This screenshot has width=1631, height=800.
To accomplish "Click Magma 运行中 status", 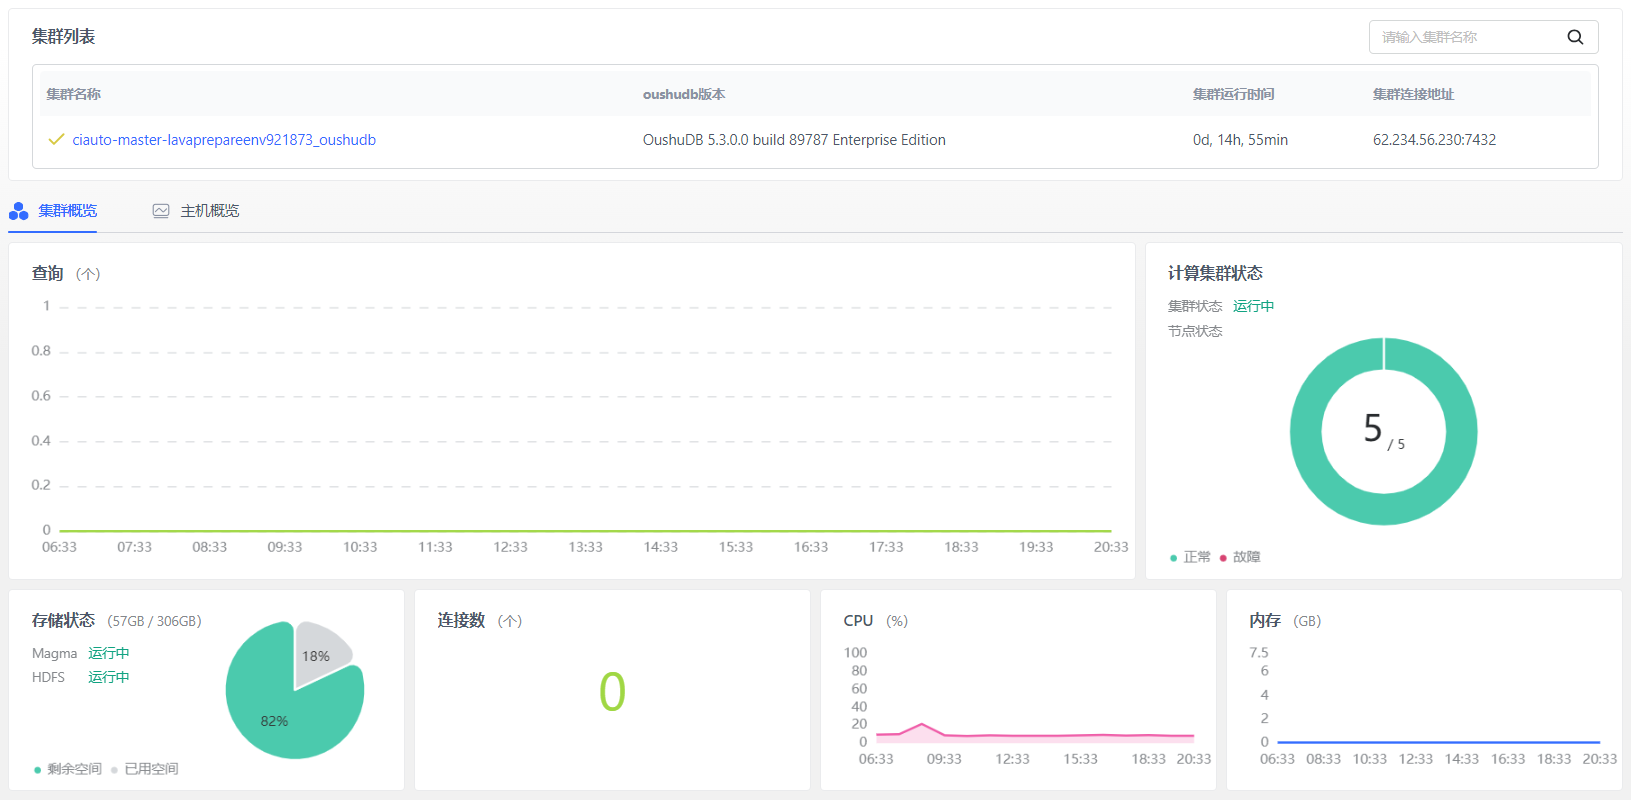I will pos(109,653).
